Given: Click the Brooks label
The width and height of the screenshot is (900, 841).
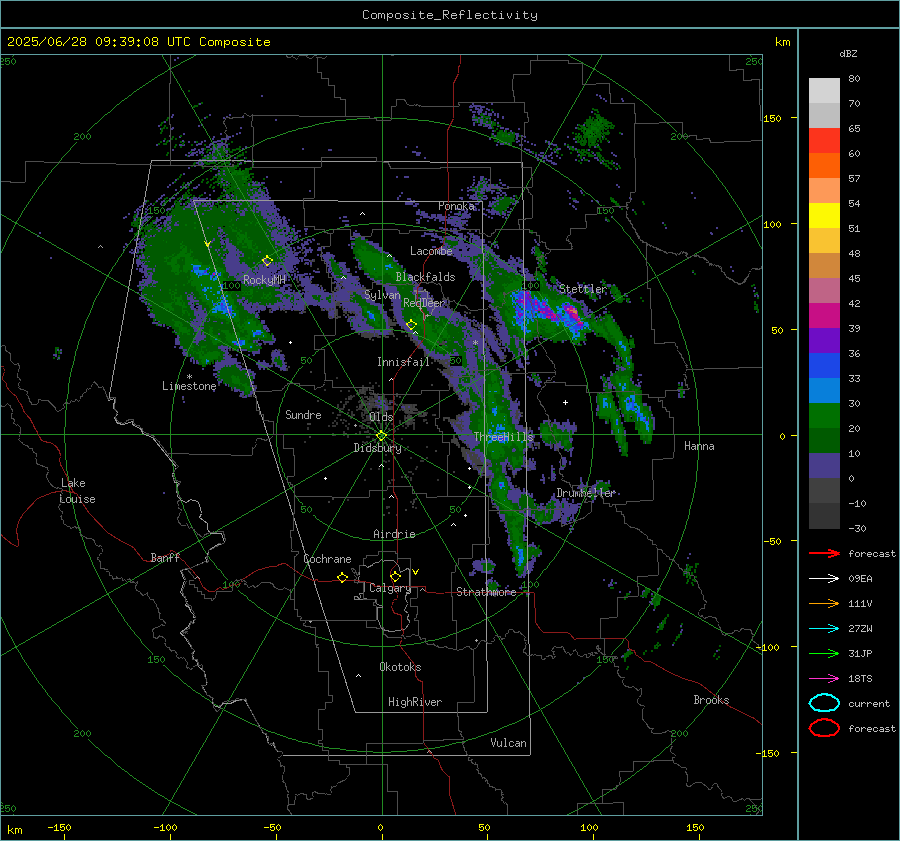Looking at the screenshot, I should pyautogui.click(x=711, y=700).
